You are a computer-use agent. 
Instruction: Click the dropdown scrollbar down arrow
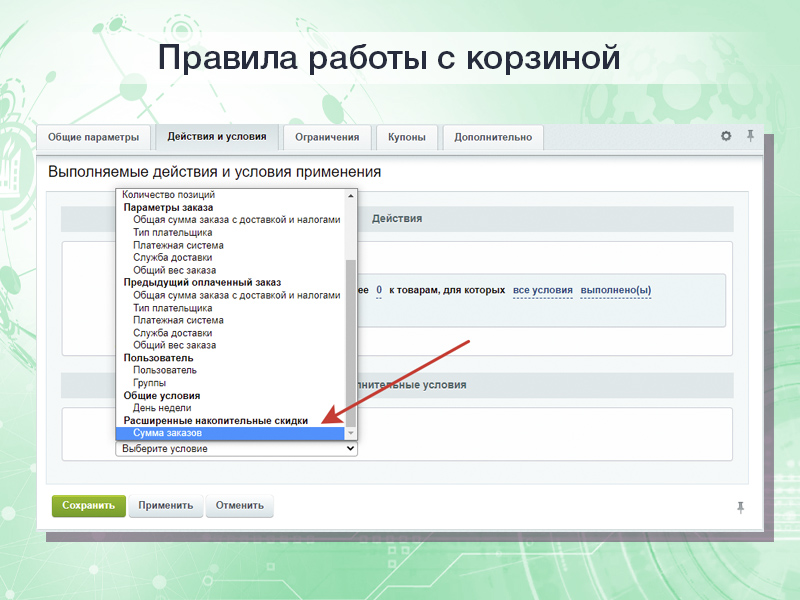348,434
